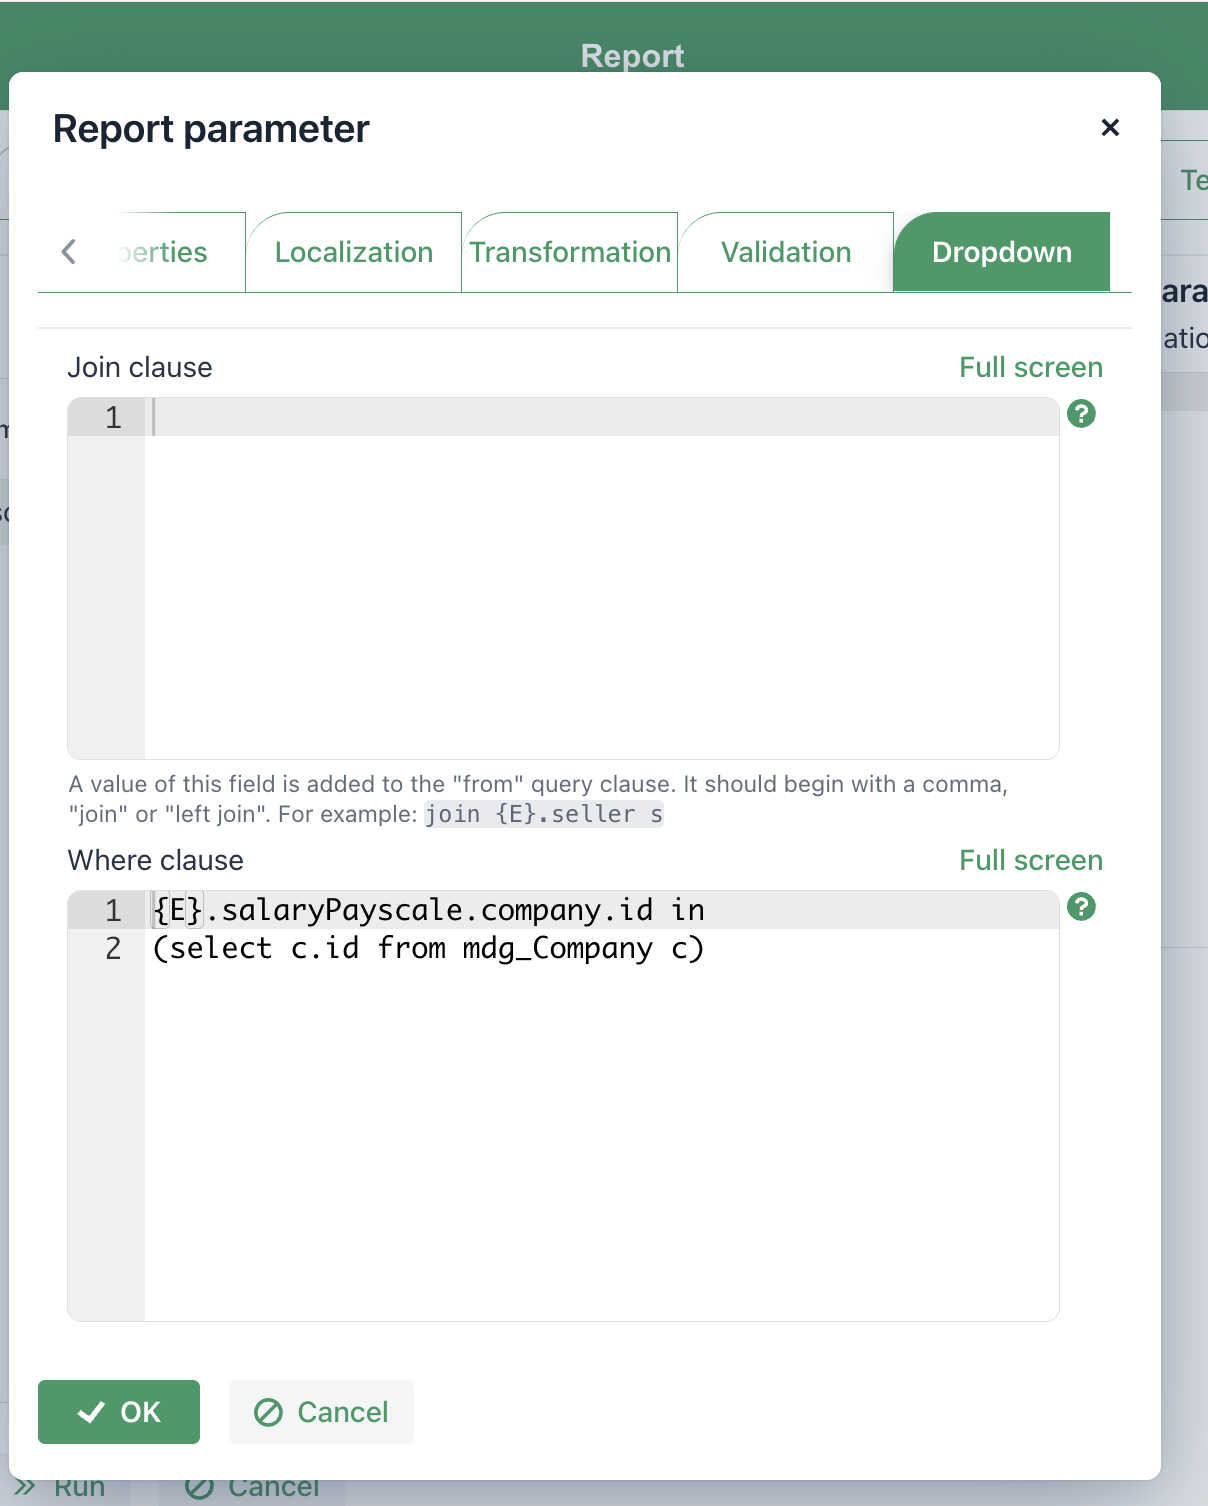The image size is (1208, 1506).
Task: Click line number 2 in Where clause gutter
Action: (x=113, y=948)
